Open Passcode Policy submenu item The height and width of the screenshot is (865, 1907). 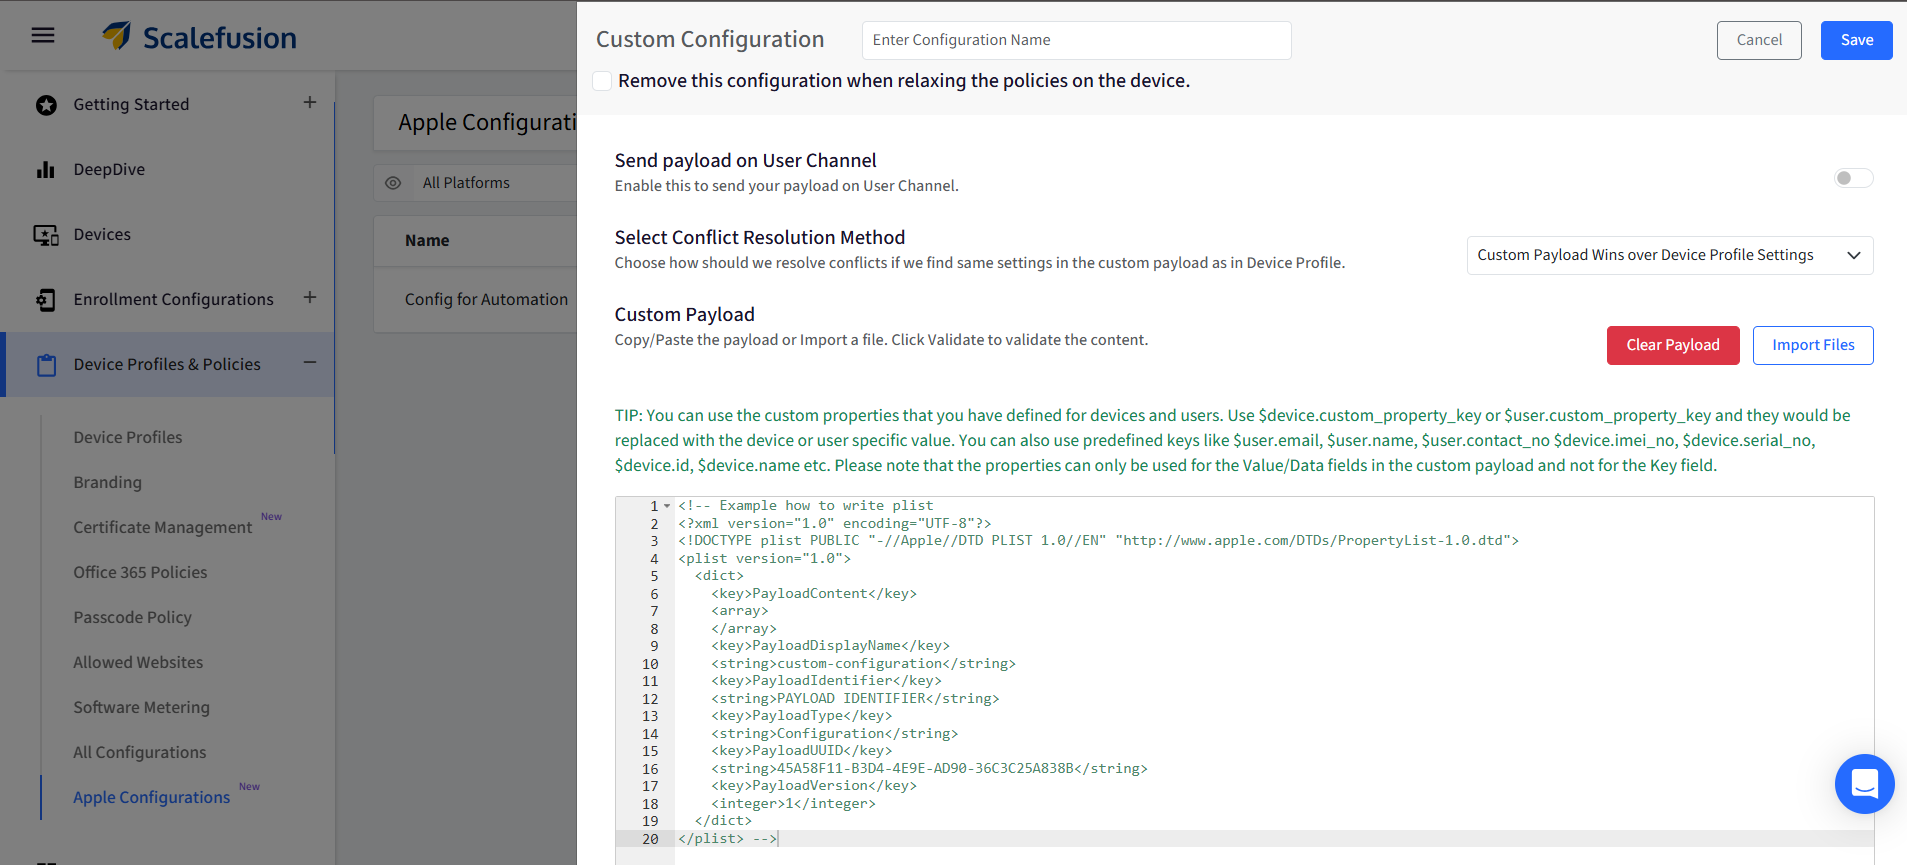coord(132,617)
